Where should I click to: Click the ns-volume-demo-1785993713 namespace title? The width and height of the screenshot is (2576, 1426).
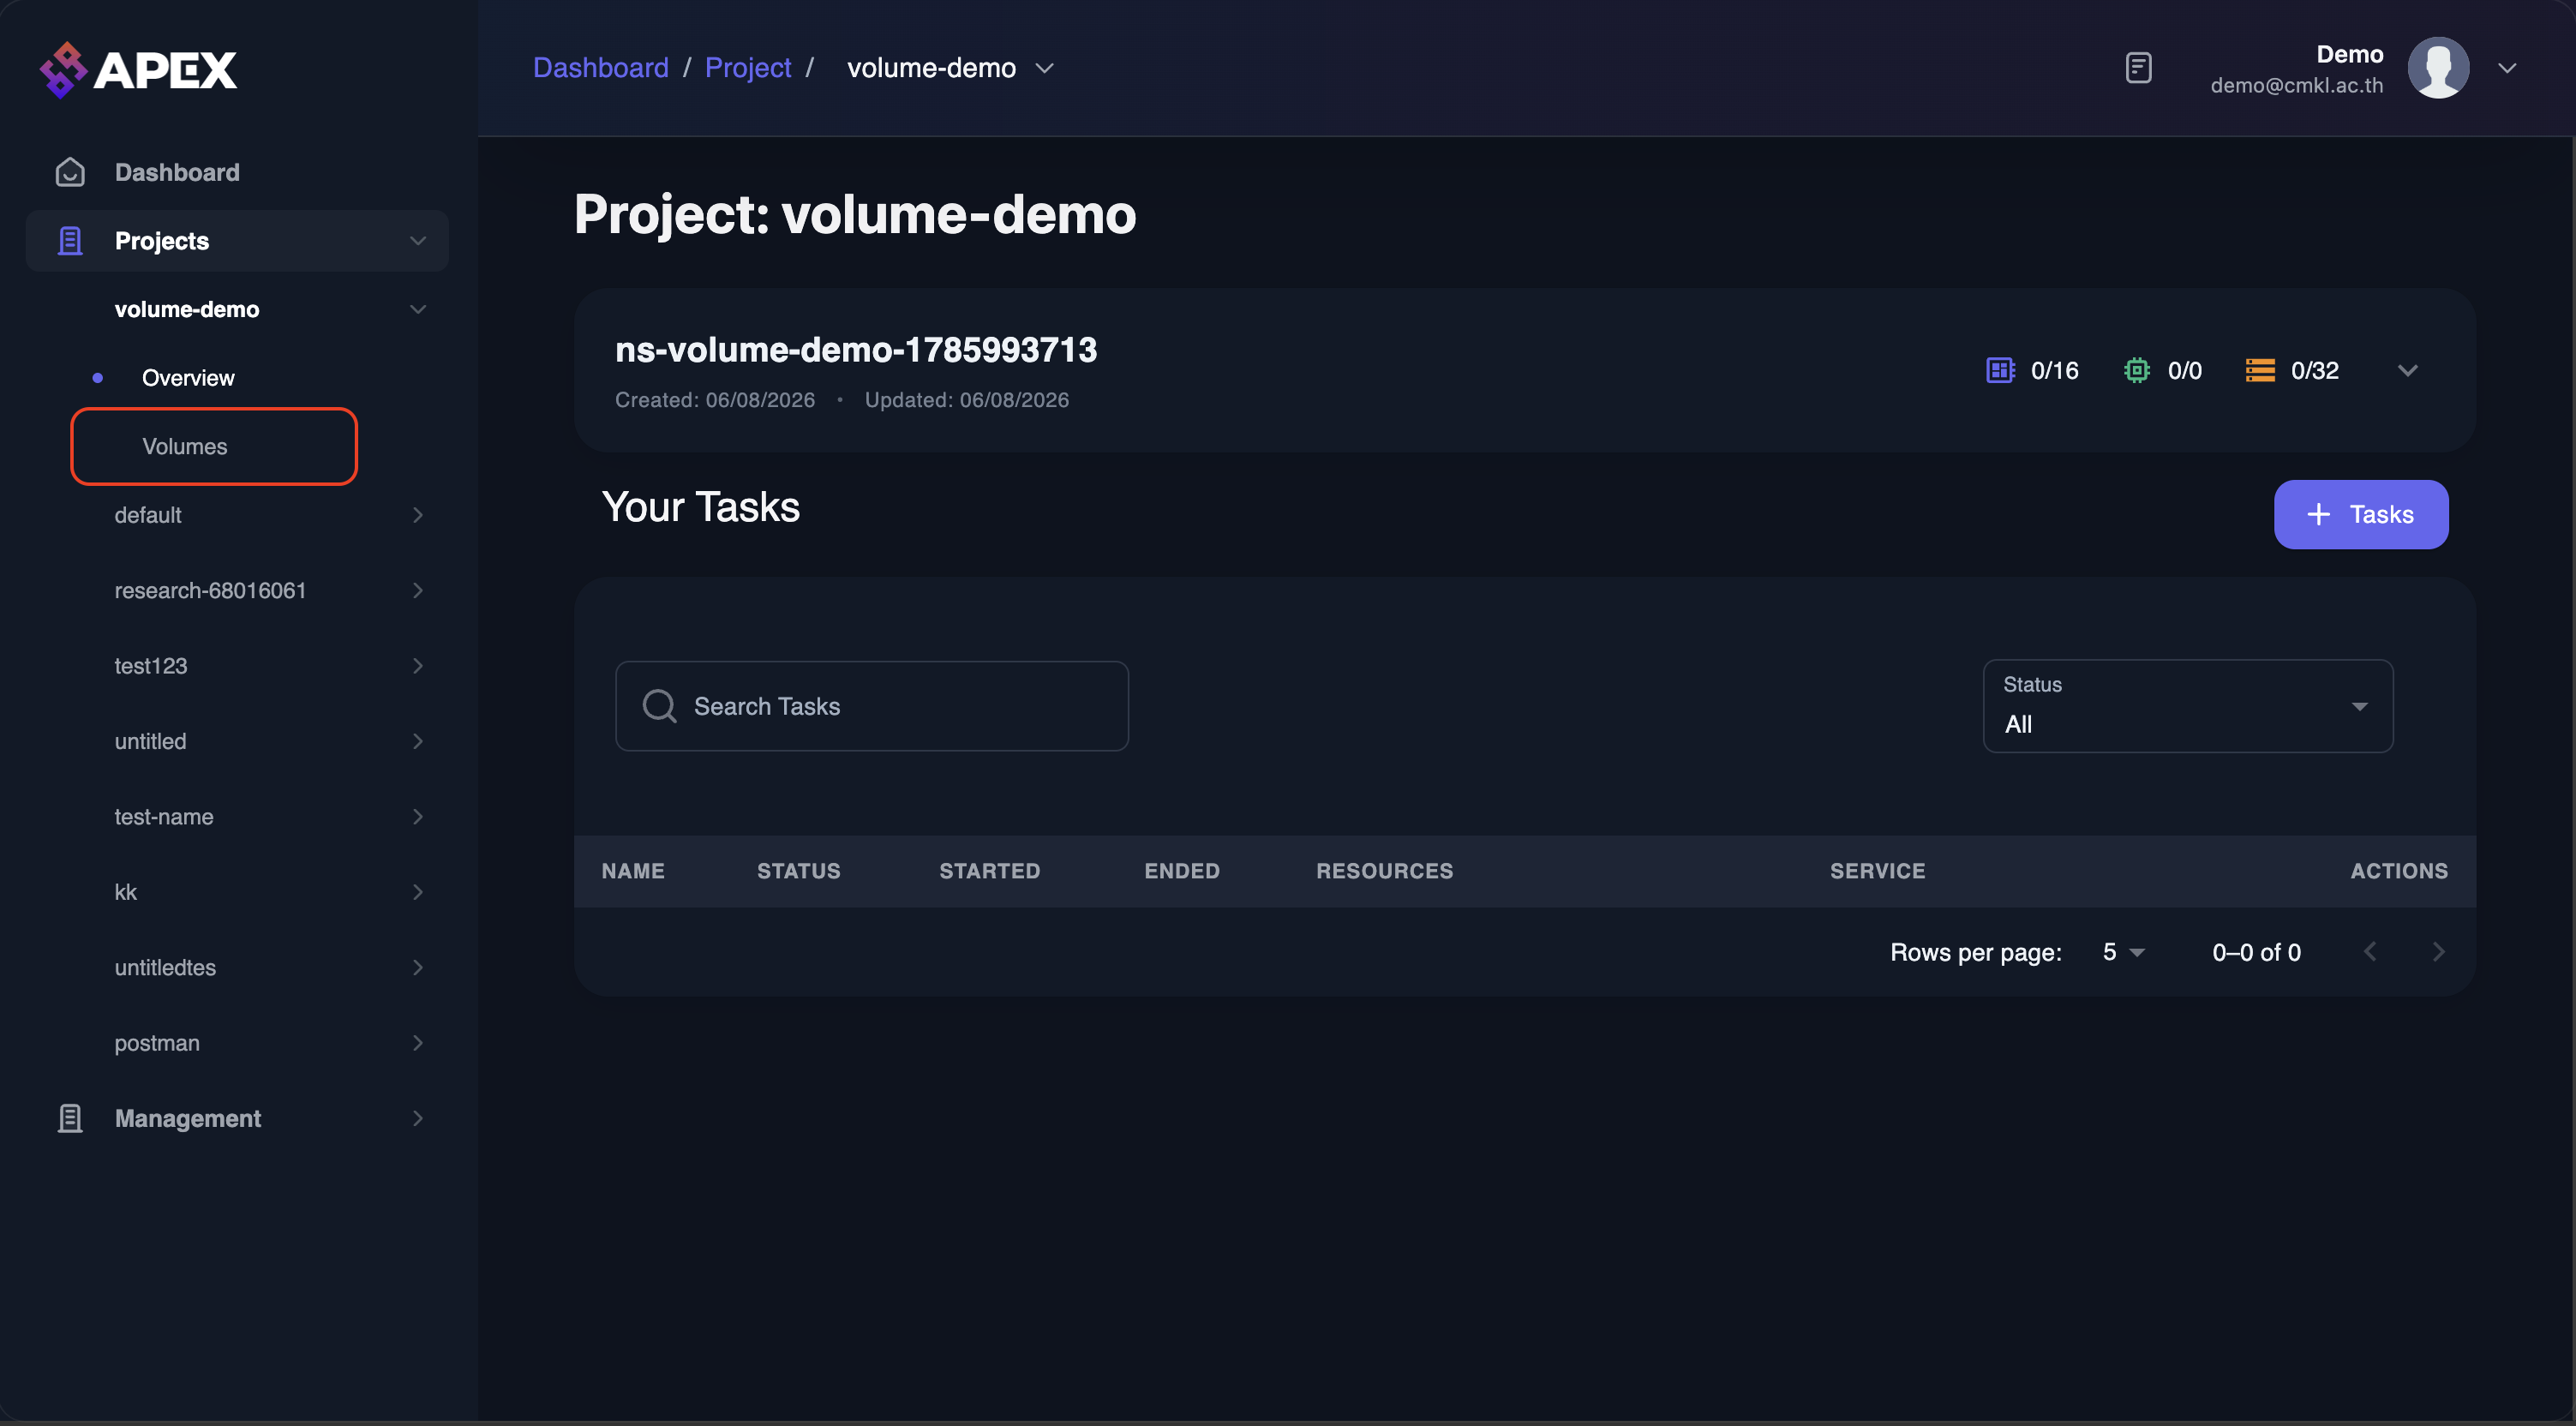tap(856, 350)
